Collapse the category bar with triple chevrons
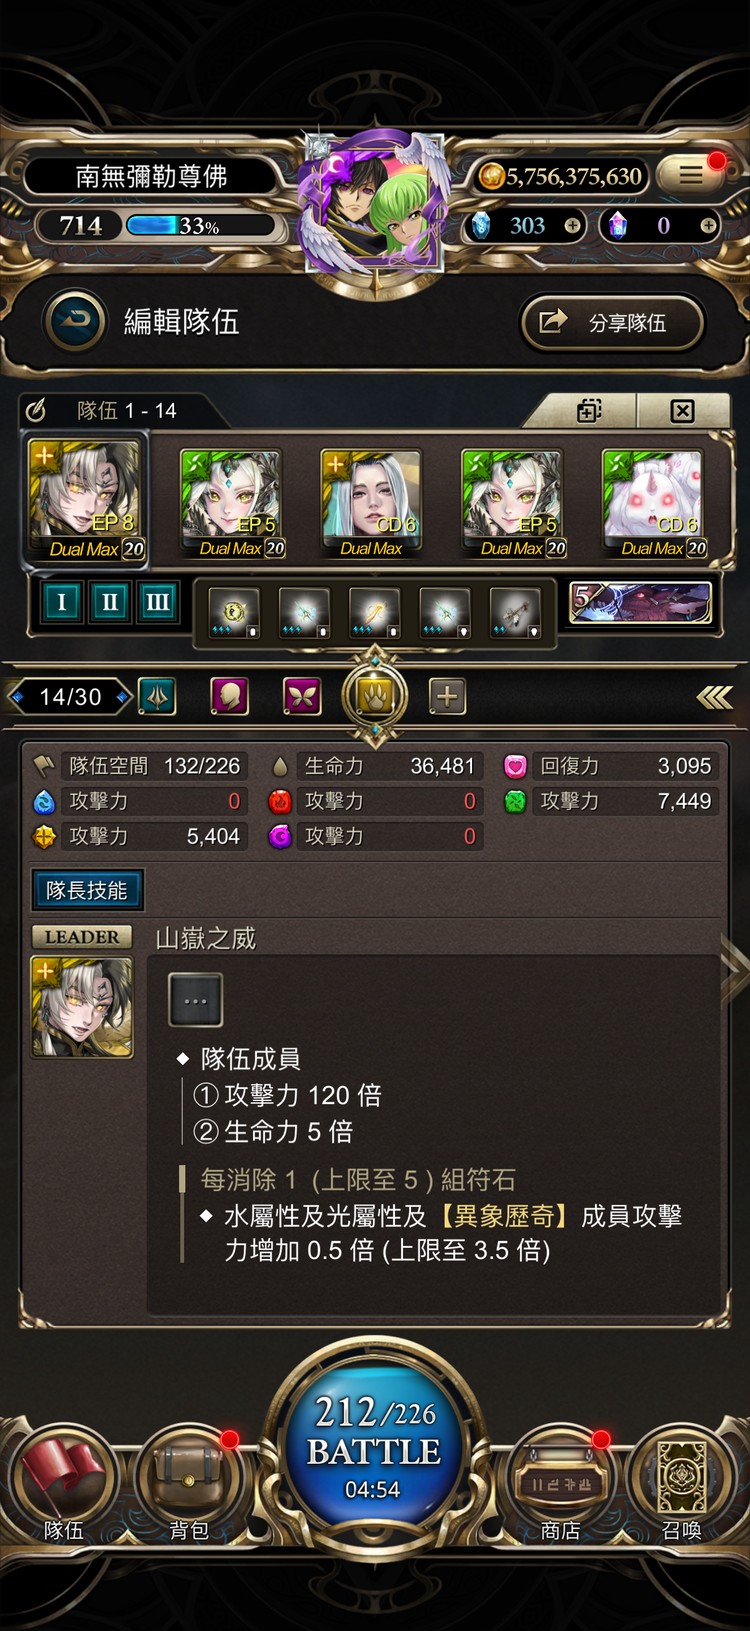This screenshot has width=750, height=1631. coord(715,697)
